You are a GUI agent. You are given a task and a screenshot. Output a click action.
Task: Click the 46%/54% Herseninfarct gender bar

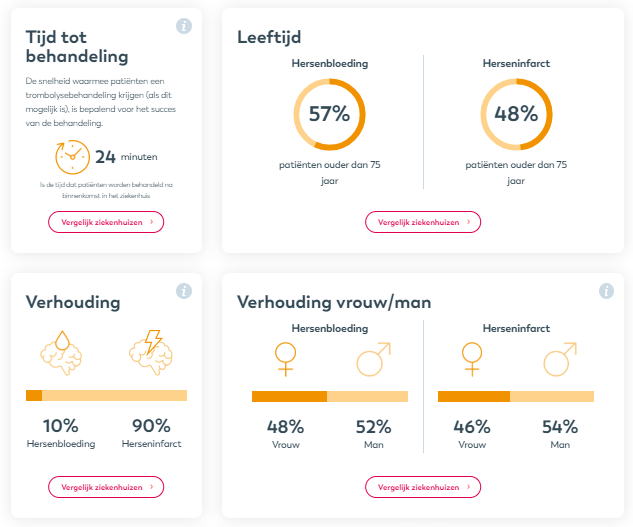pyautogui.click(x=516, y=396)
